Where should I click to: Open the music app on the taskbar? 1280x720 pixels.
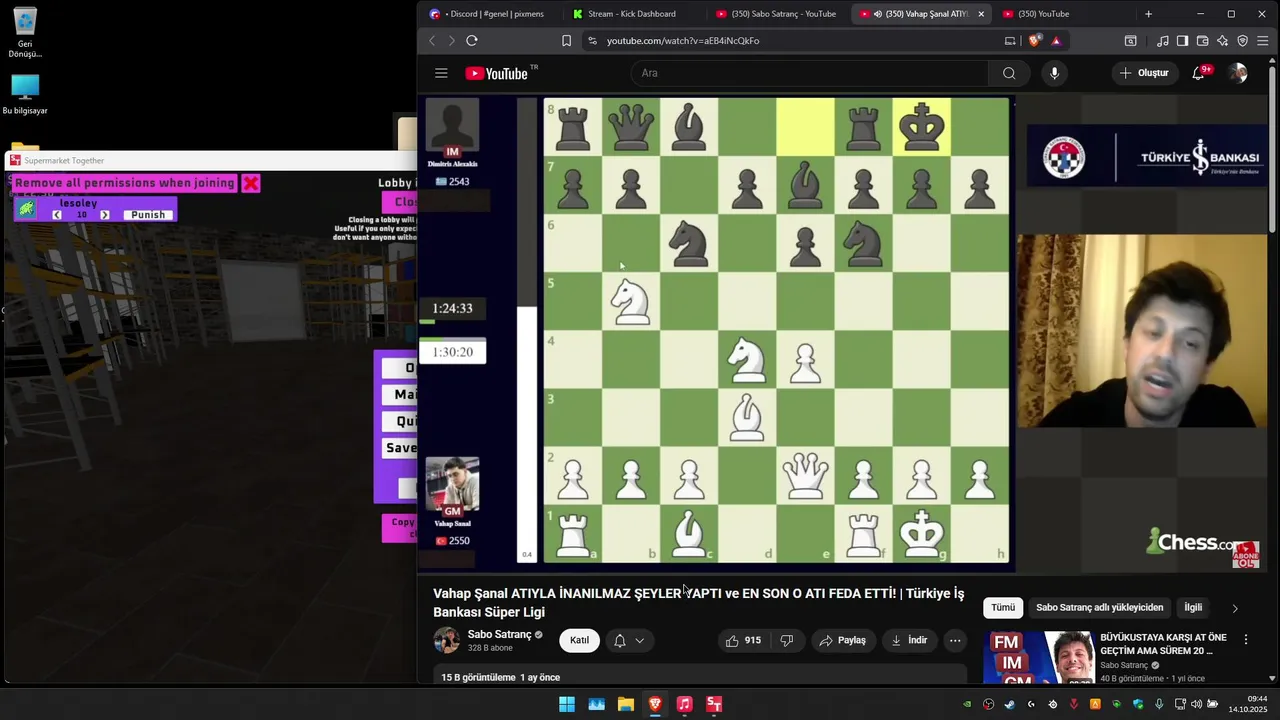click(x=684, y=704)
